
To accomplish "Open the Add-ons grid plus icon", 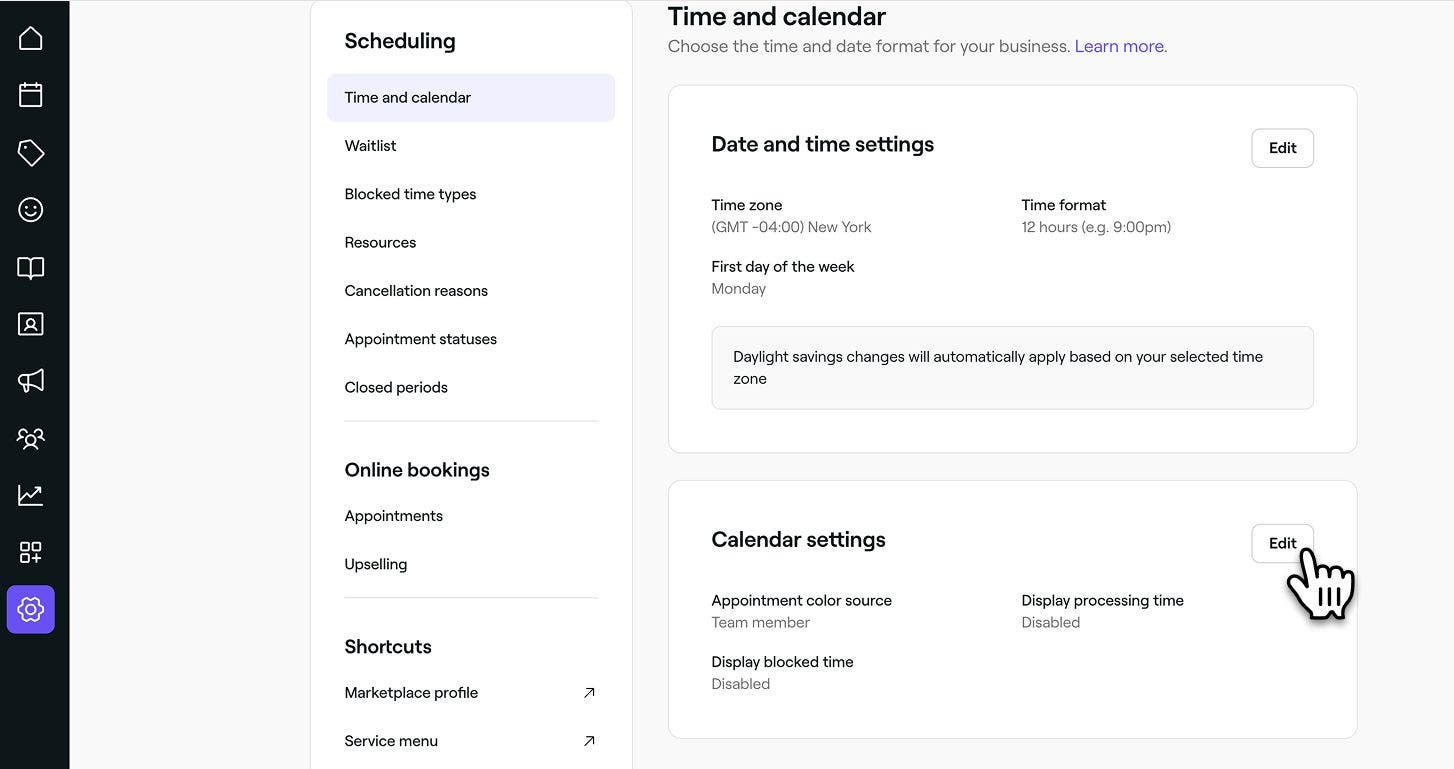I will [31, 552].
